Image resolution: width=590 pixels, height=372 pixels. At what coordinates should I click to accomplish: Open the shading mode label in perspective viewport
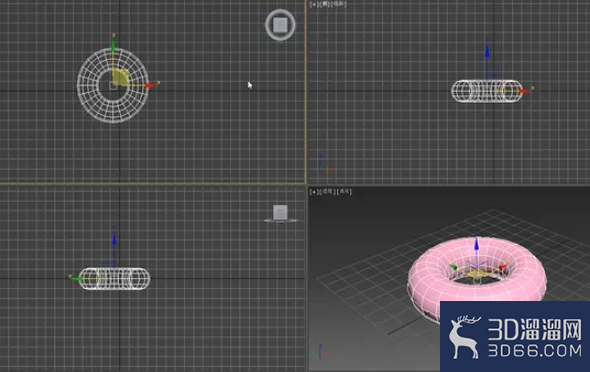(x=344, y=191)
